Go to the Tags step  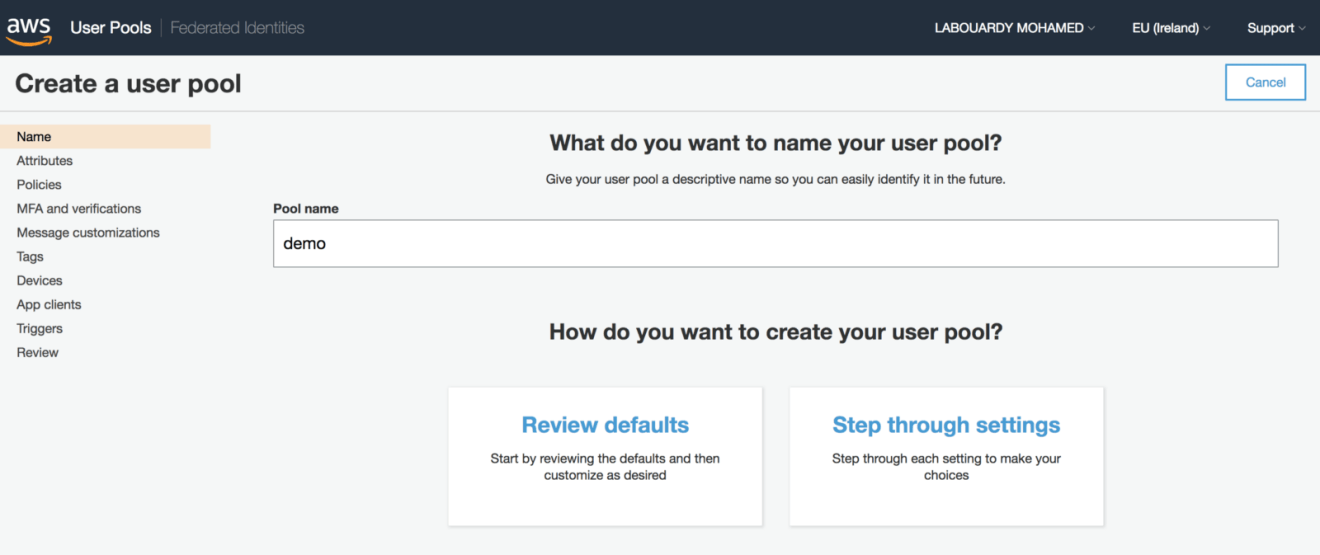30,257
